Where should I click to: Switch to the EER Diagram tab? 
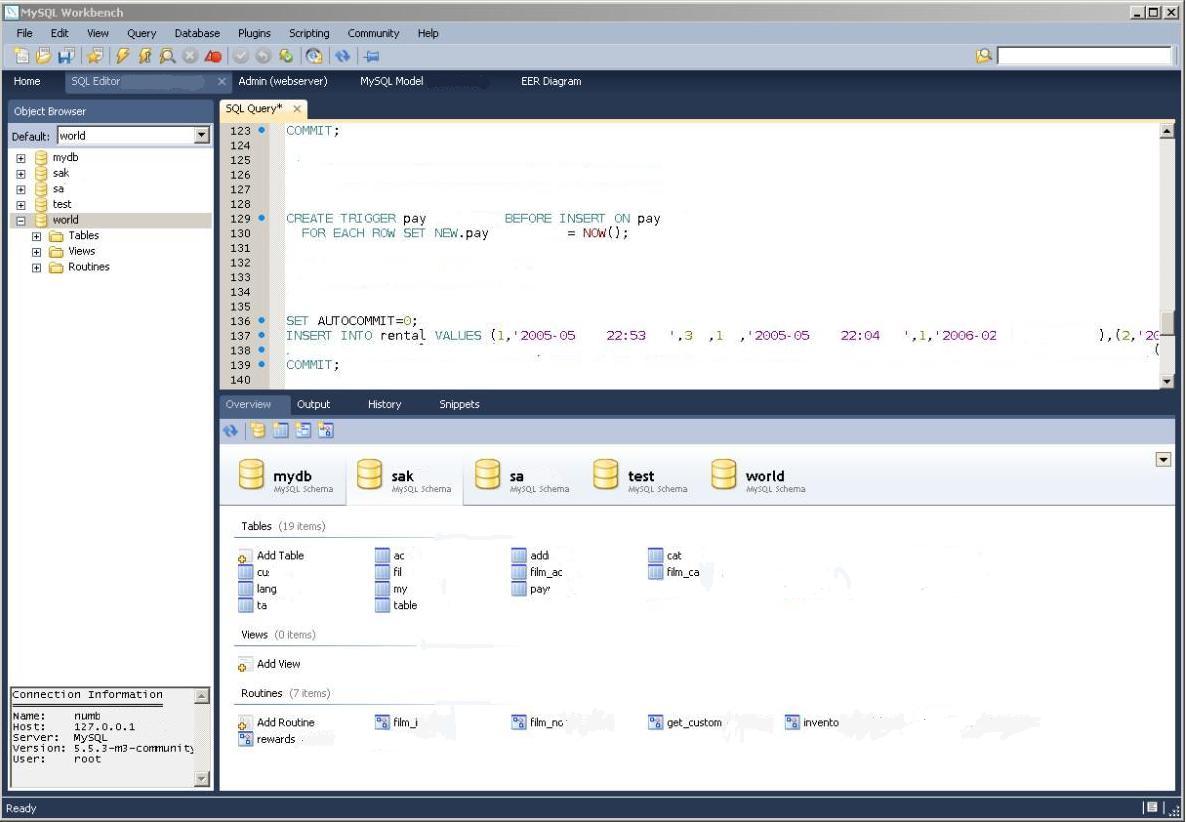[551, 82]
